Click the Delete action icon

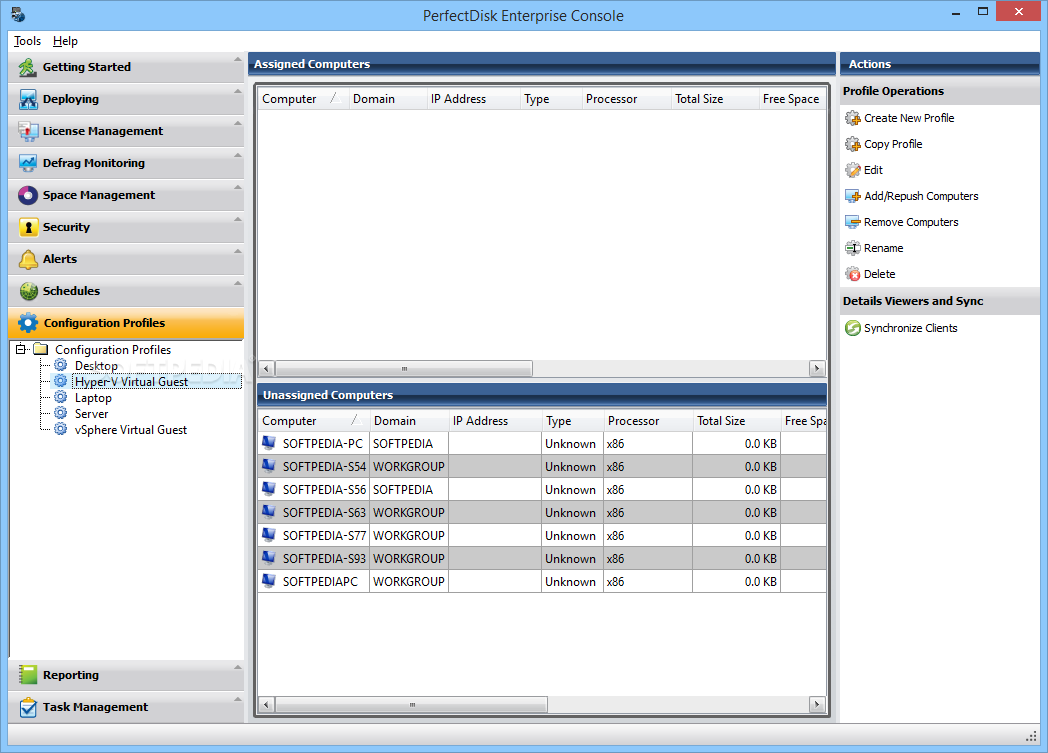[853, 275]
